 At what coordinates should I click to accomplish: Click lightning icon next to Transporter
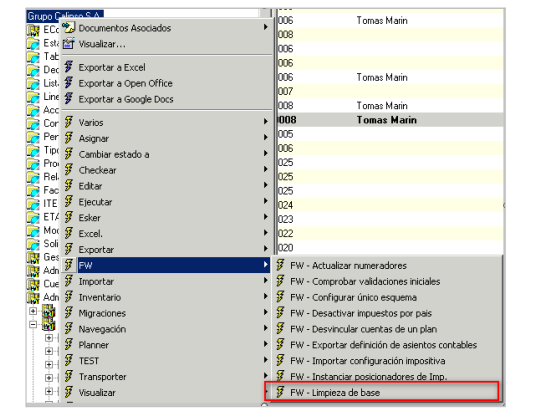[69, 376]
